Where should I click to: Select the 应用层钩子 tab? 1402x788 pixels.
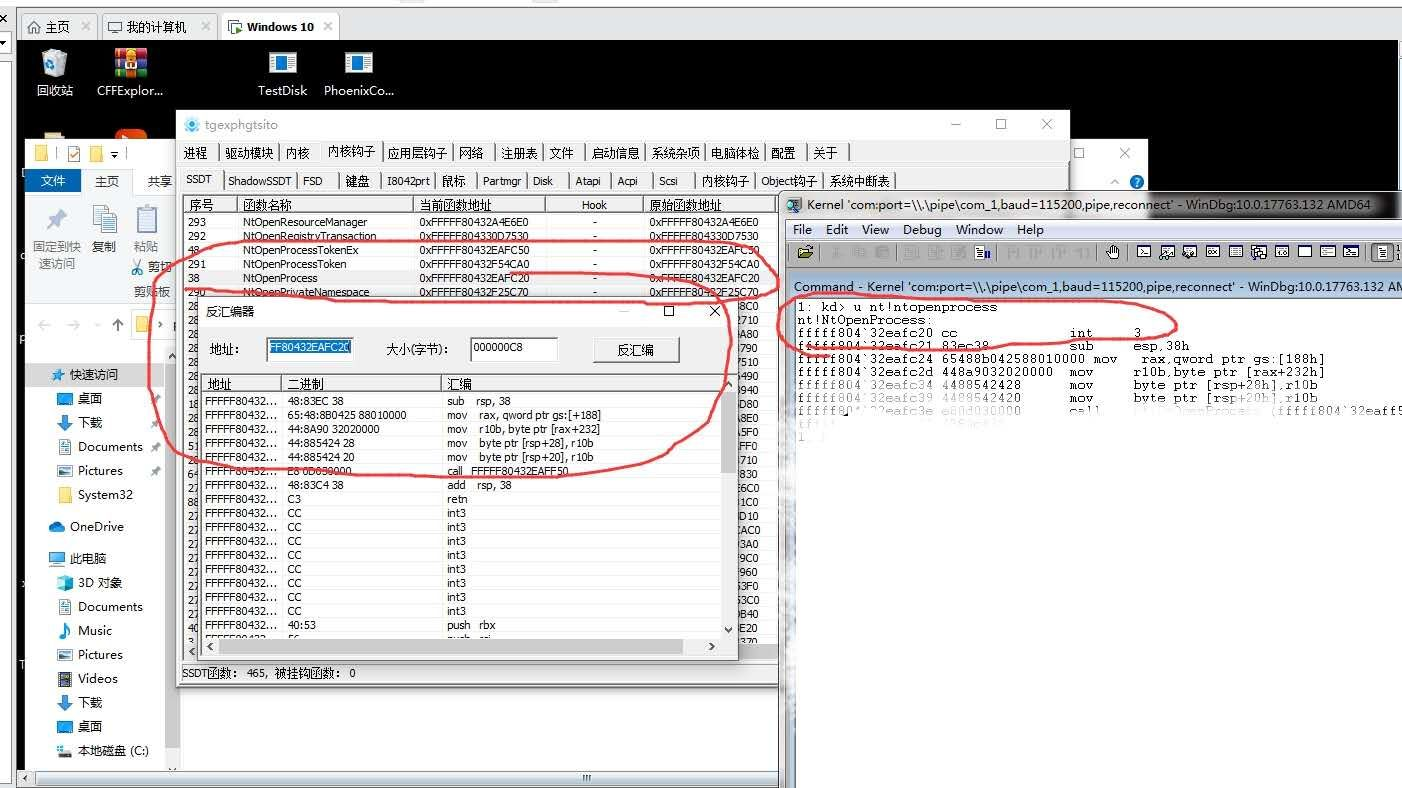click(417, 153)
